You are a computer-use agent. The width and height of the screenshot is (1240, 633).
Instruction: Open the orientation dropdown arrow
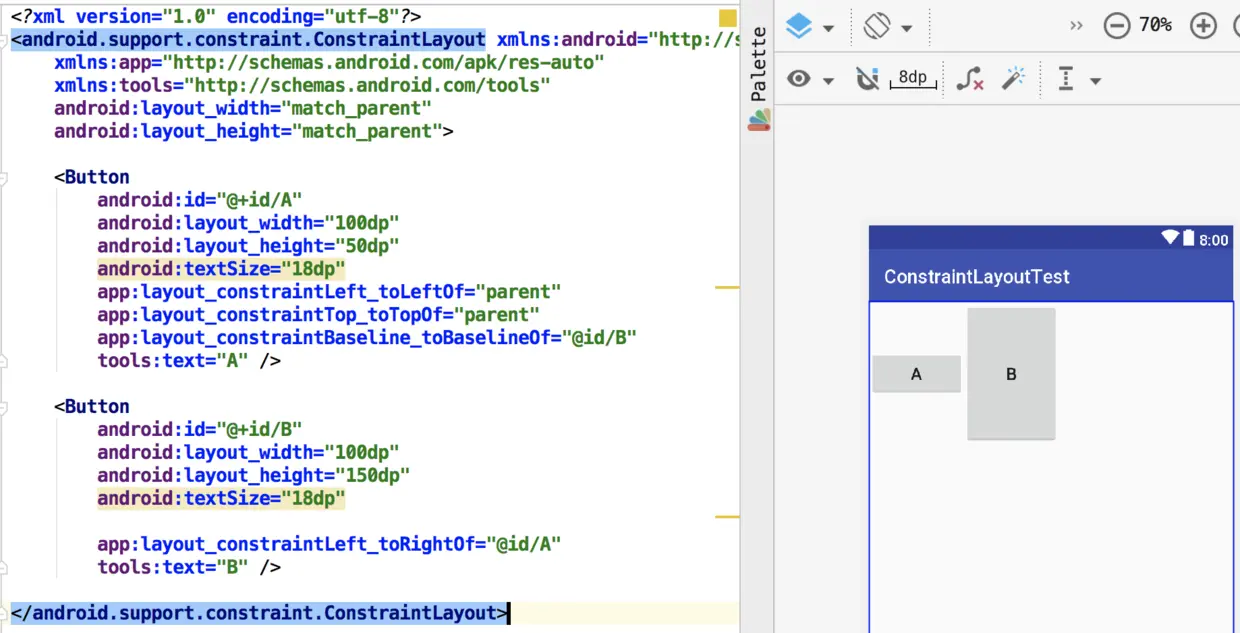(906, 29)
